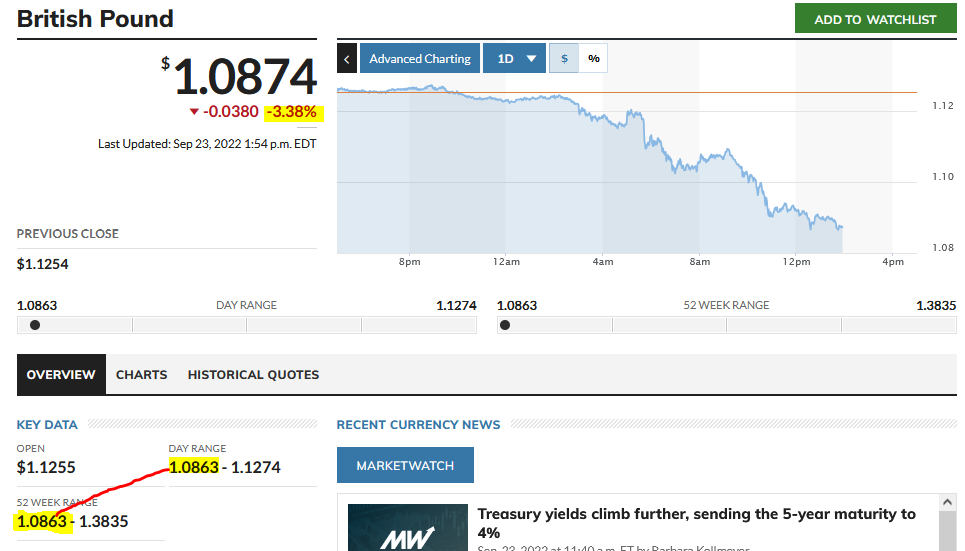Click the highlighted -3.38% change
The height and width of the screenshot is (551, 965).
(x=291, y=112)
